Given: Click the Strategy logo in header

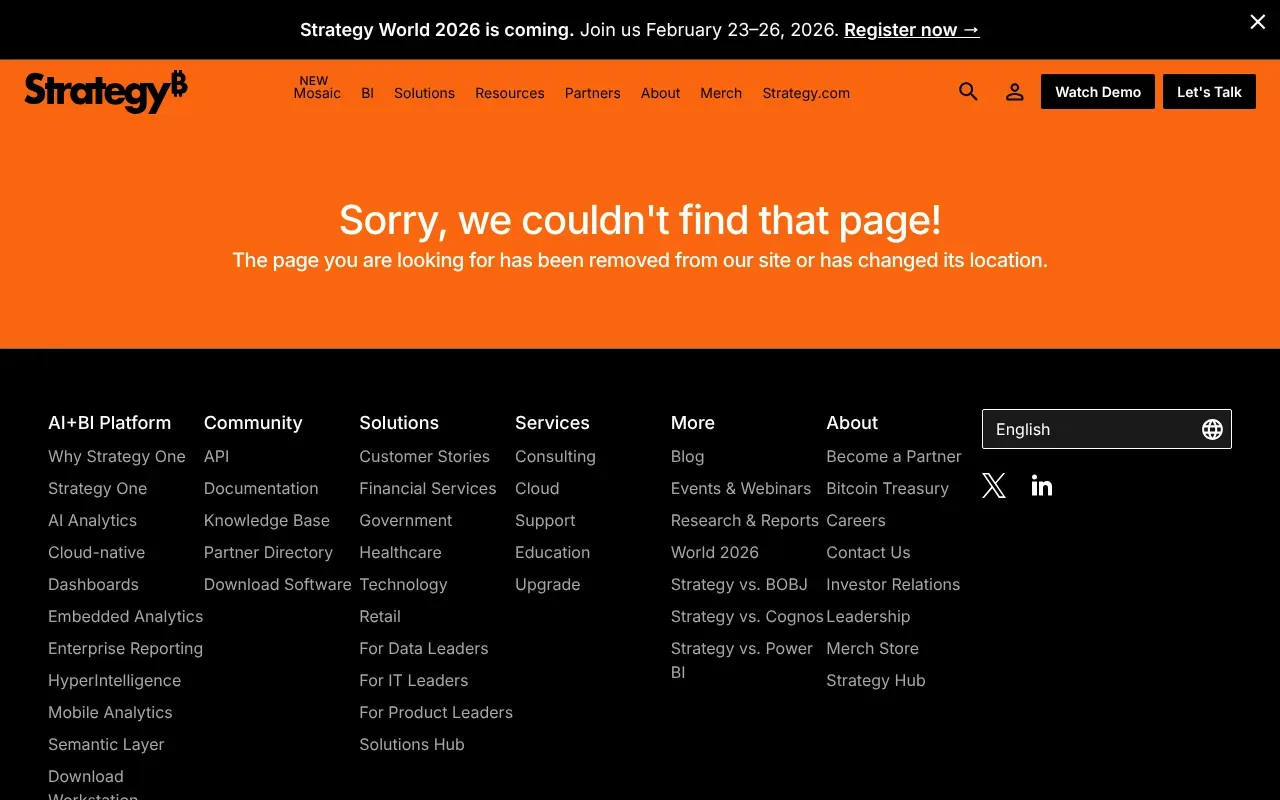Looking at the screenshot, I should coord(106,92).
